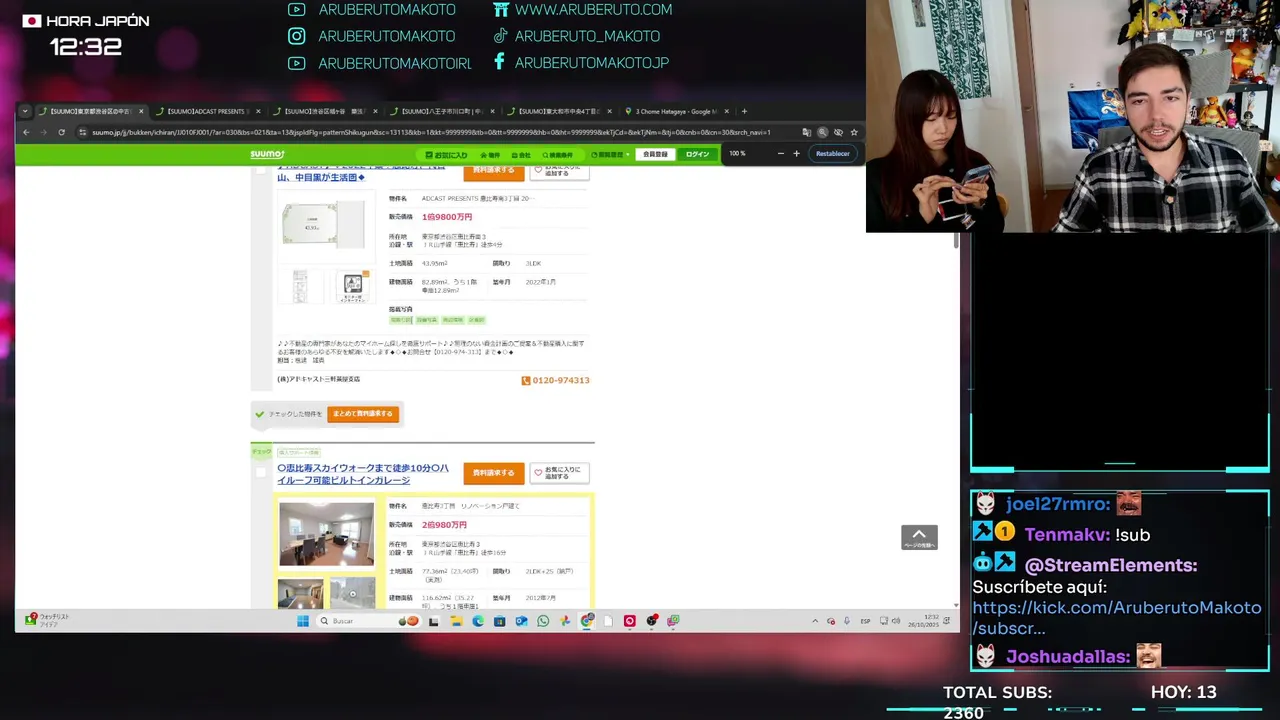Add the 1億9800万円 listing to favorites
1280x720 pixels.
tap(559, 171)
